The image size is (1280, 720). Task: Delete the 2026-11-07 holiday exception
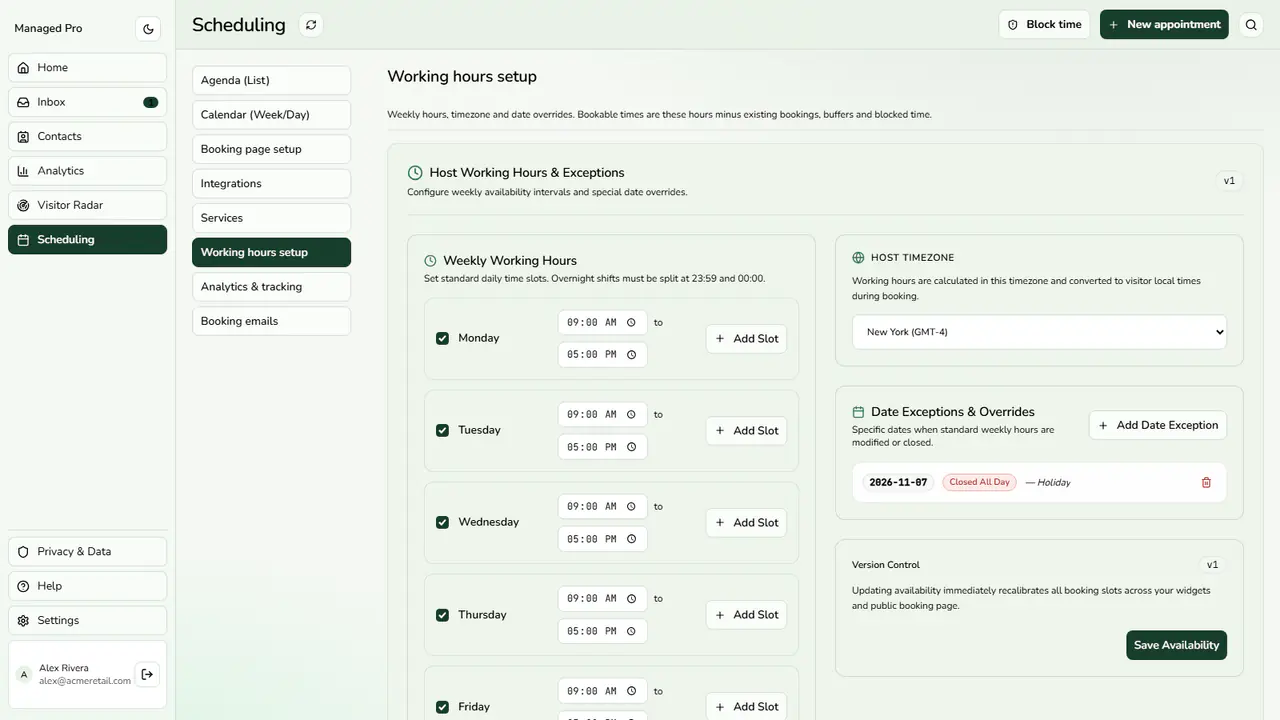[1206, 482]
